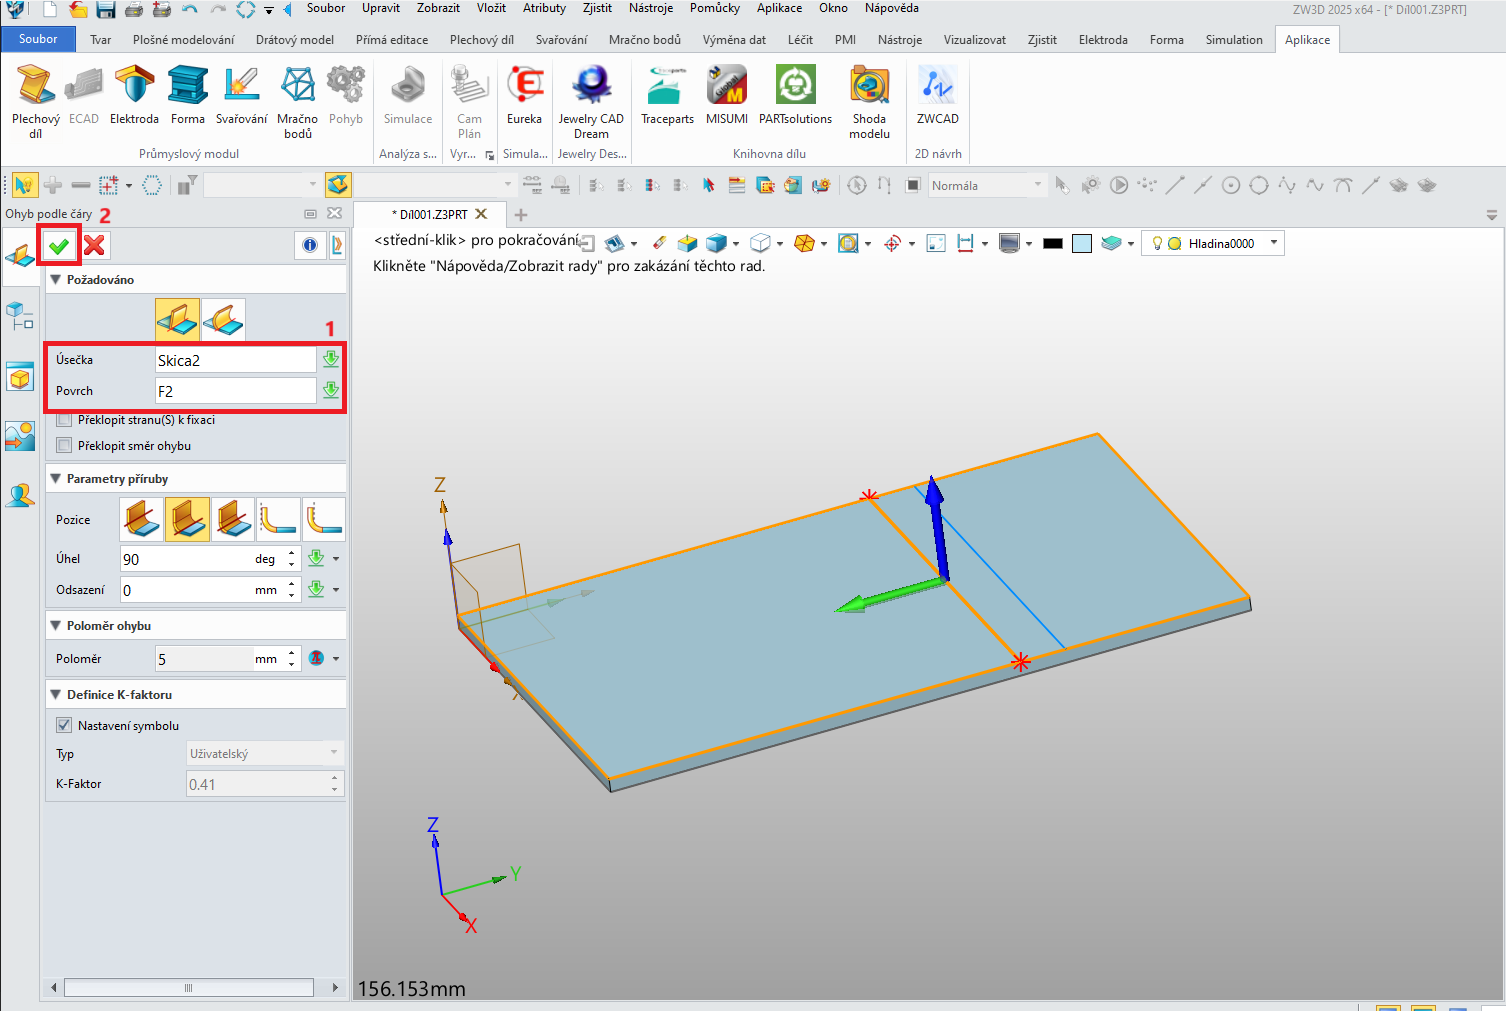
Task: Click the Soubor file button
Action: pyautogui.click(x=38, y=39)
